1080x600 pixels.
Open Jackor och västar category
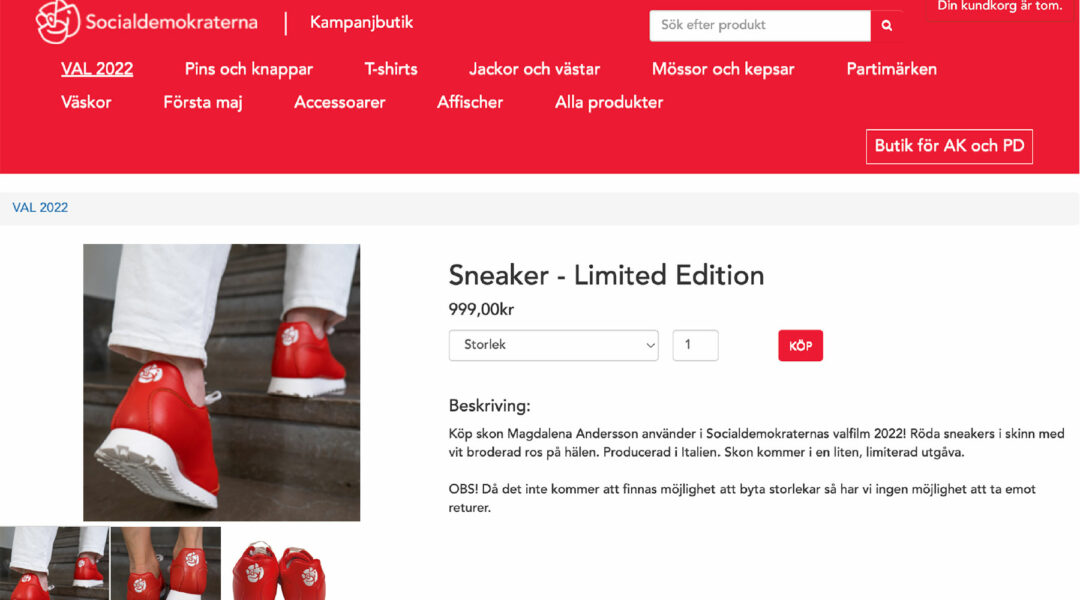coord(534,70)
